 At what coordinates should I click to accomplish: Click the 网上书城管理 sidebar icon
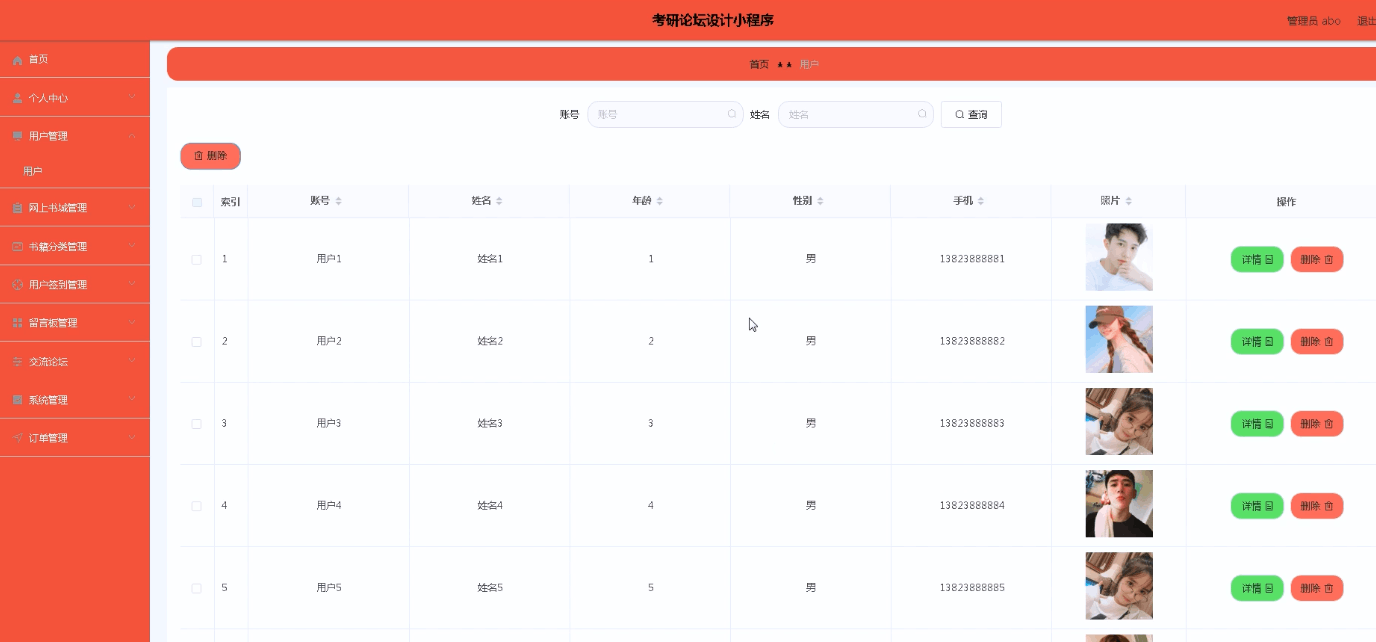pyautogui.click(x=16, y=207)
